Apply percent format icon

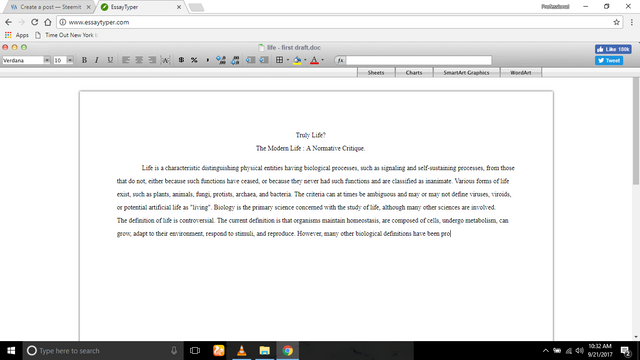coord(194,60)
